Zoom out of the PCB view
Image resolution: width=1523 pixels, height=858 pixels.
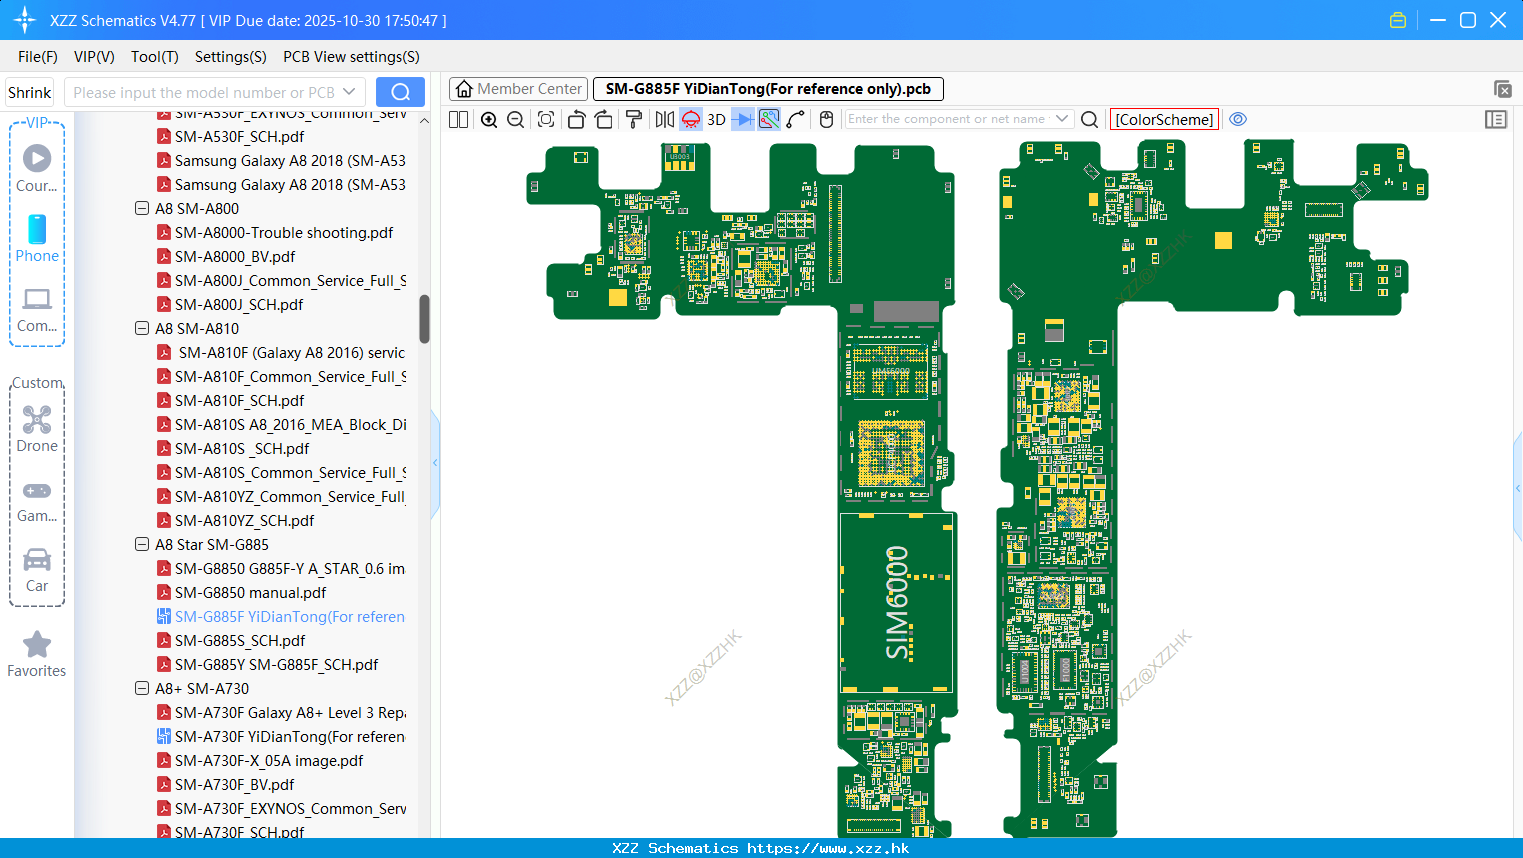click(x=516, y=119)
